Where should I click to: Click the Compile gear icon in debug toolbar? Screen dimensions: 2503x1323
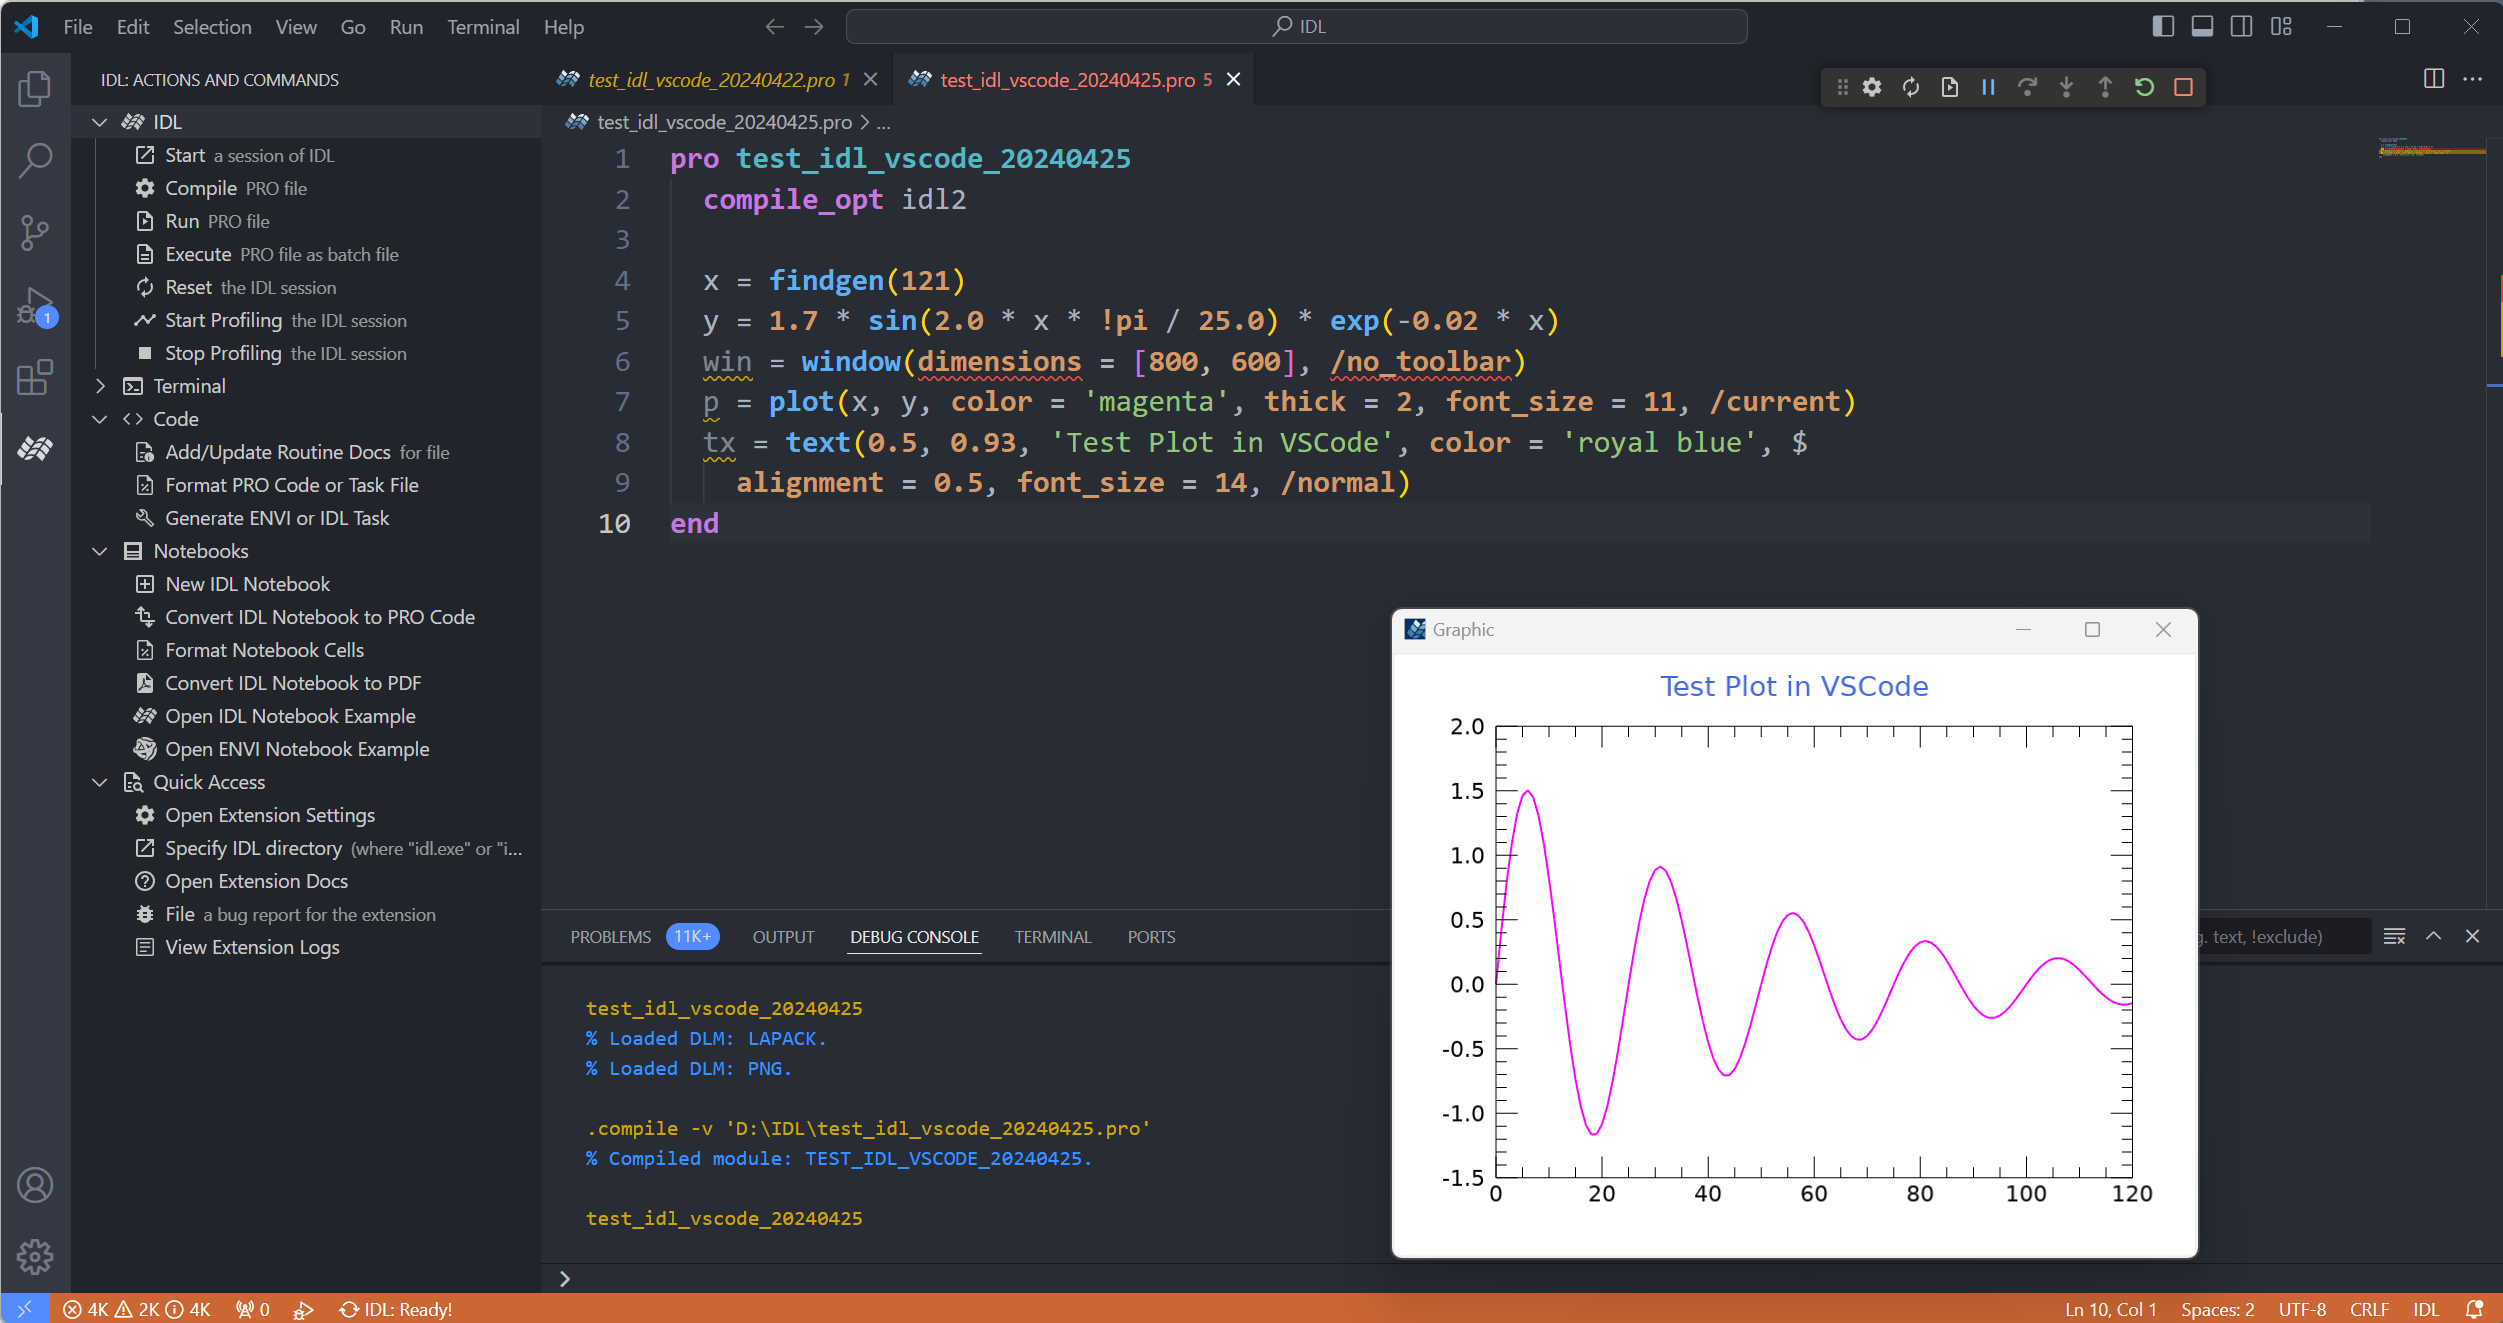1872,87
